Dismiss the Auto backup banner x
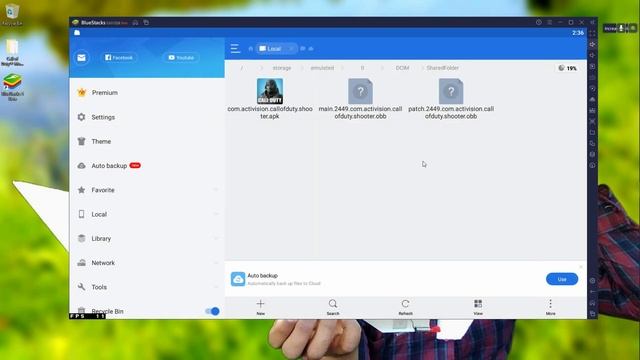Image resolution: width=640 pixels, height=360 pixels. click(x=581, y=267)
